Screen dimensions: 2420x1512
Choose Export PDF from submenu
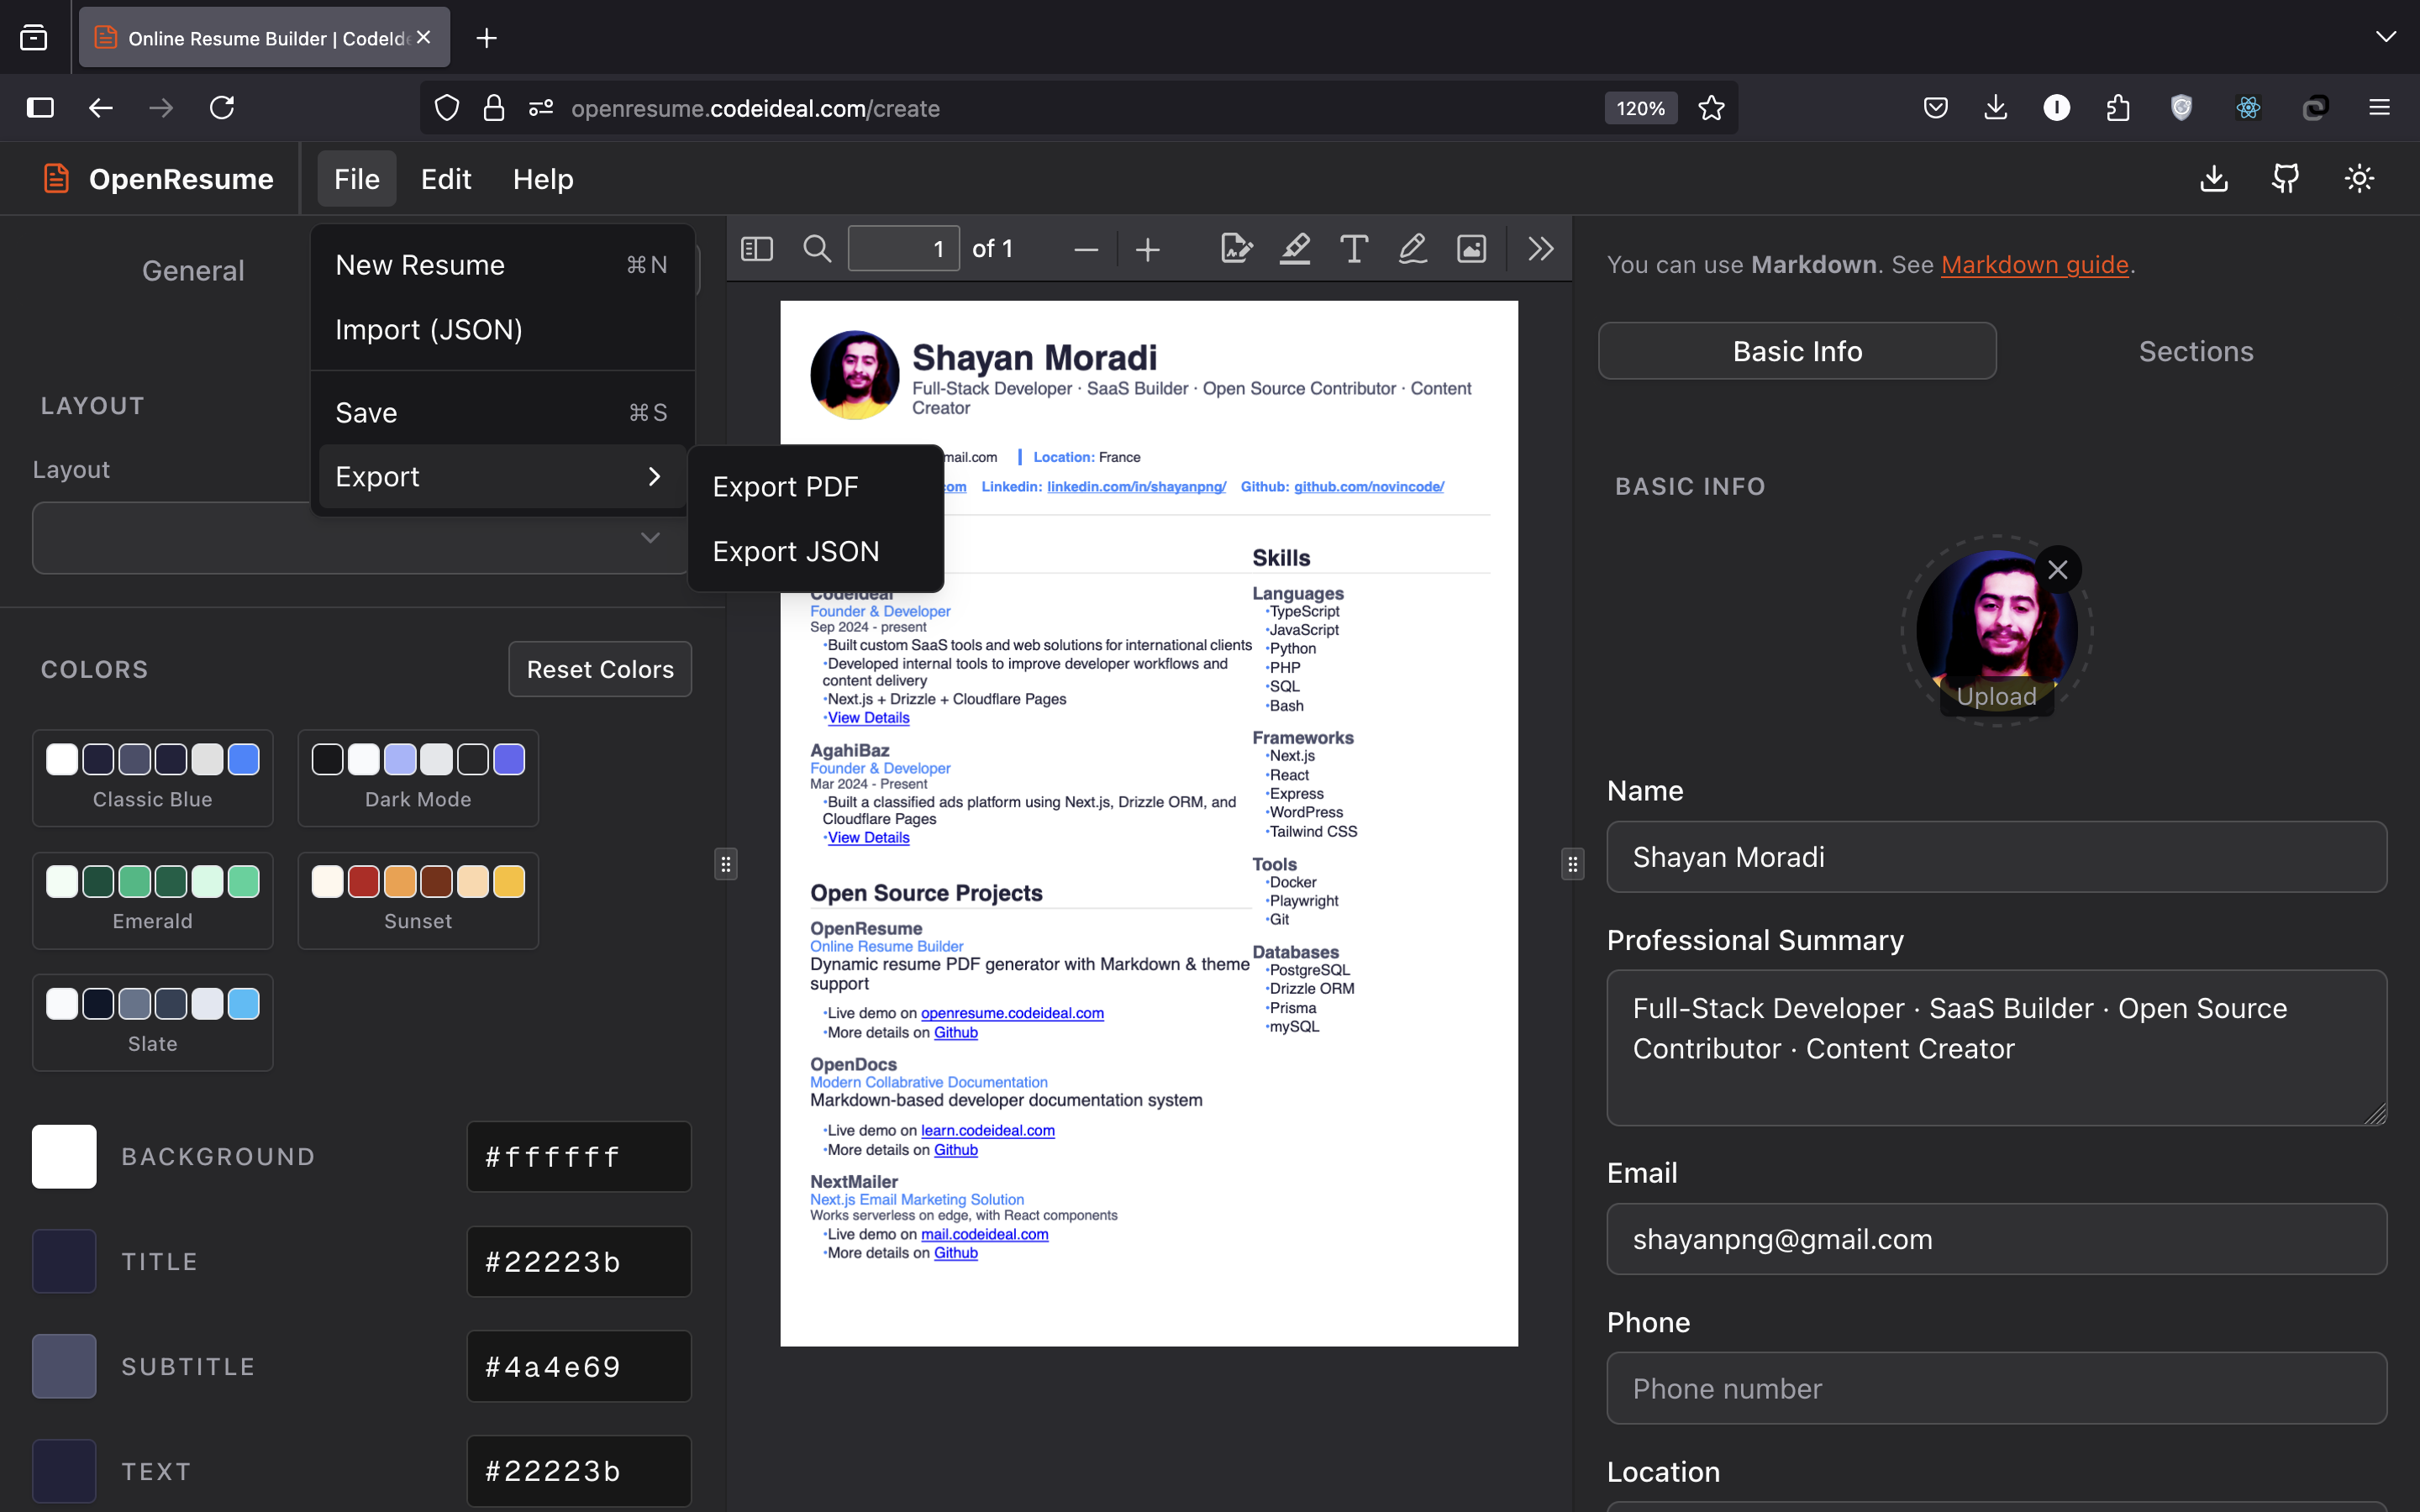(x=785, y=487)
